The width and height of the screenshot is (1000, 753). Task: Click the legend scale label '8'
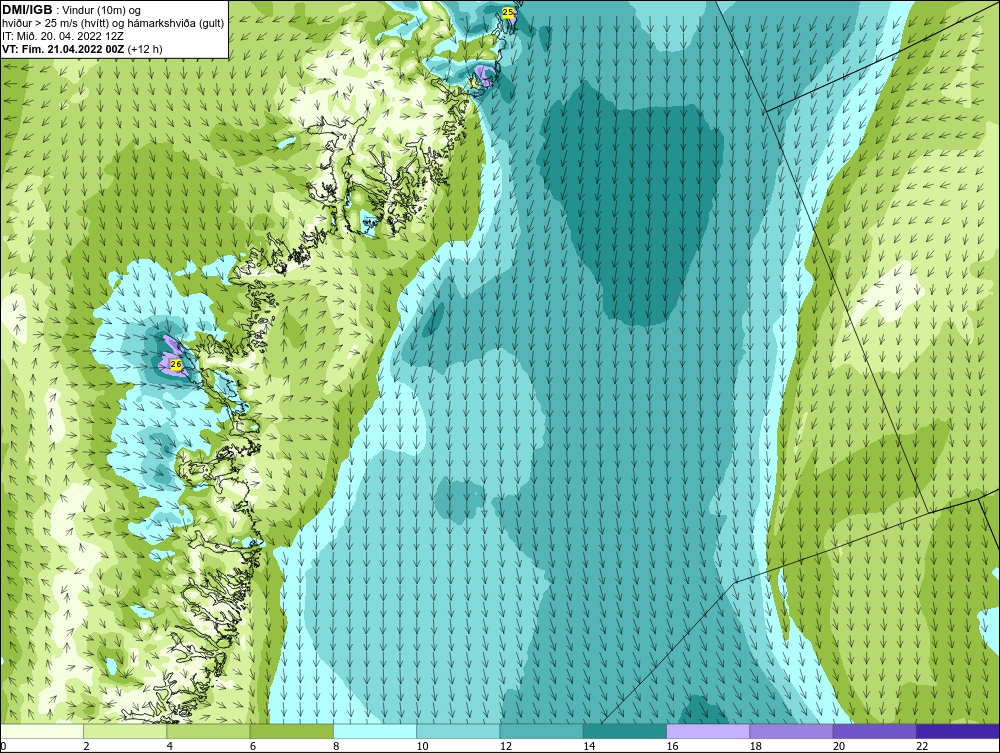point(336,747)
